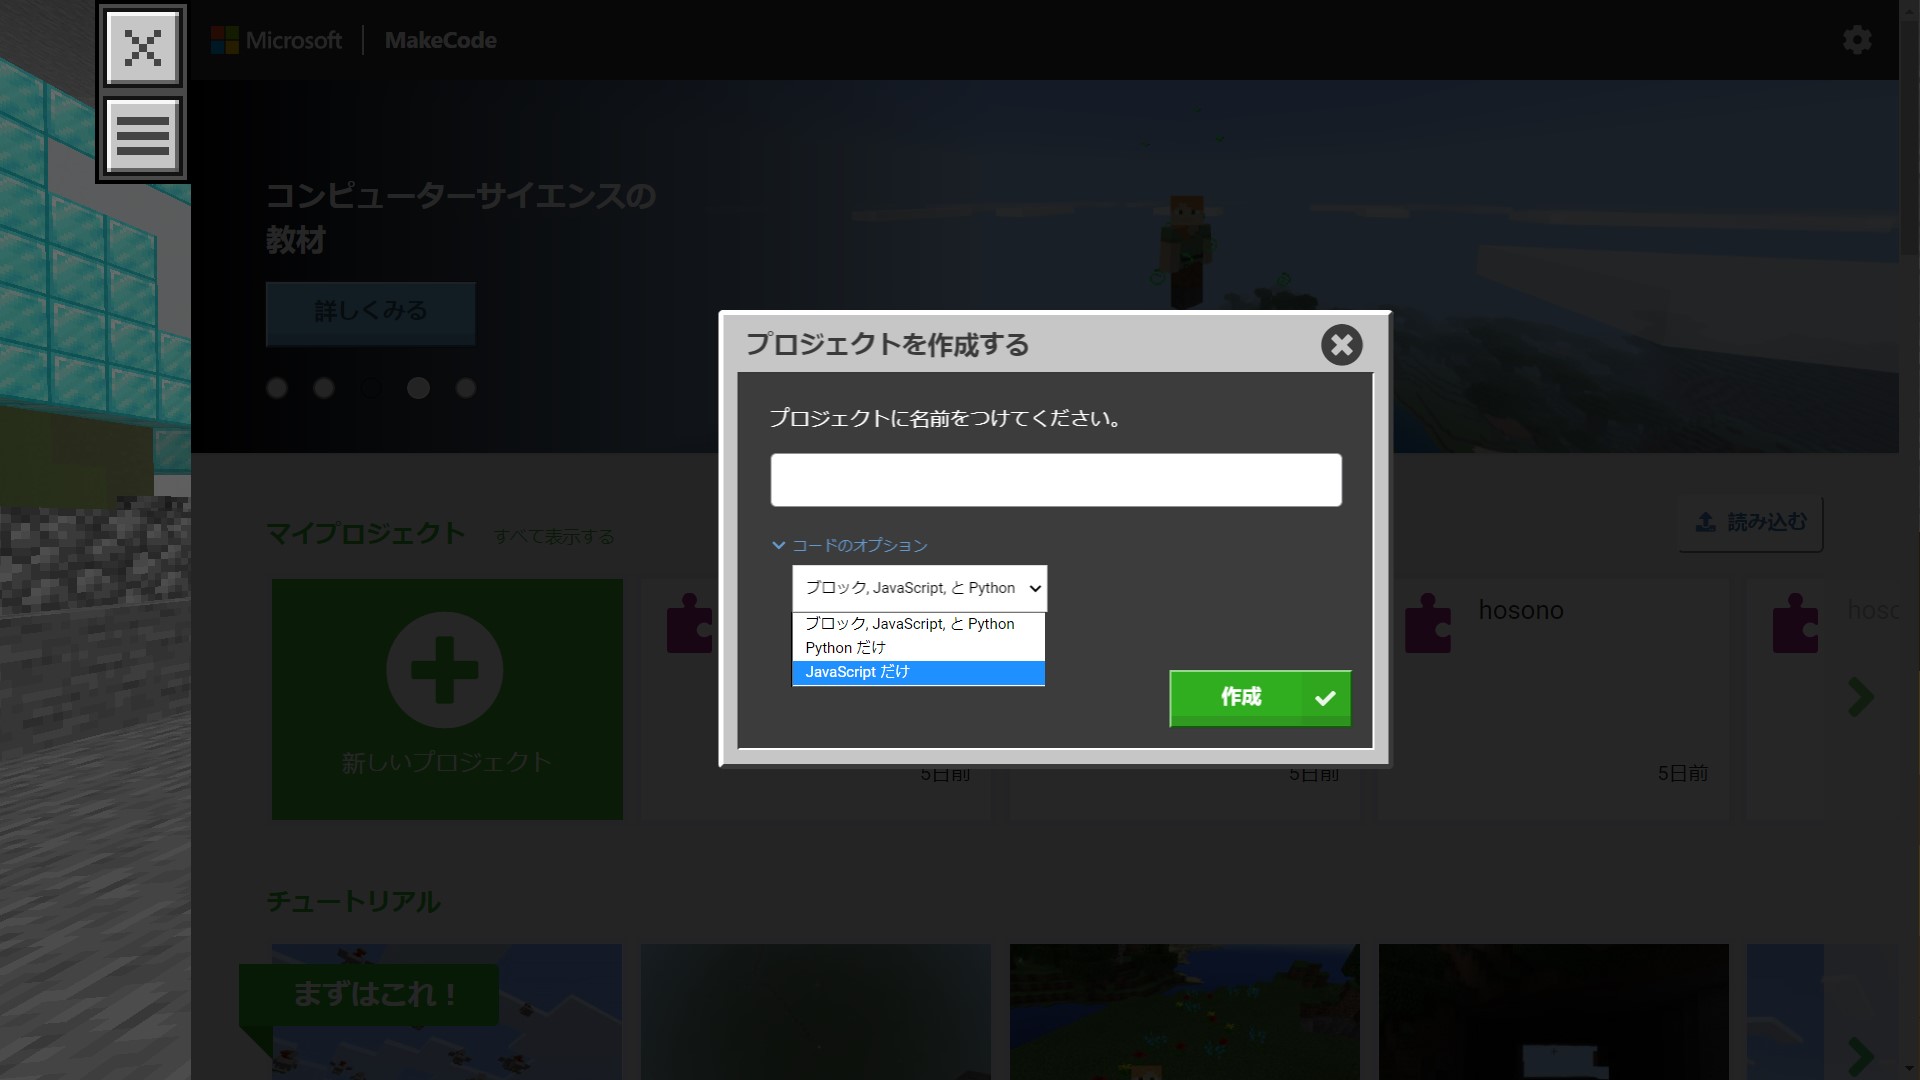Select the "JavaScript だけ" option

[x=917, y=672]
